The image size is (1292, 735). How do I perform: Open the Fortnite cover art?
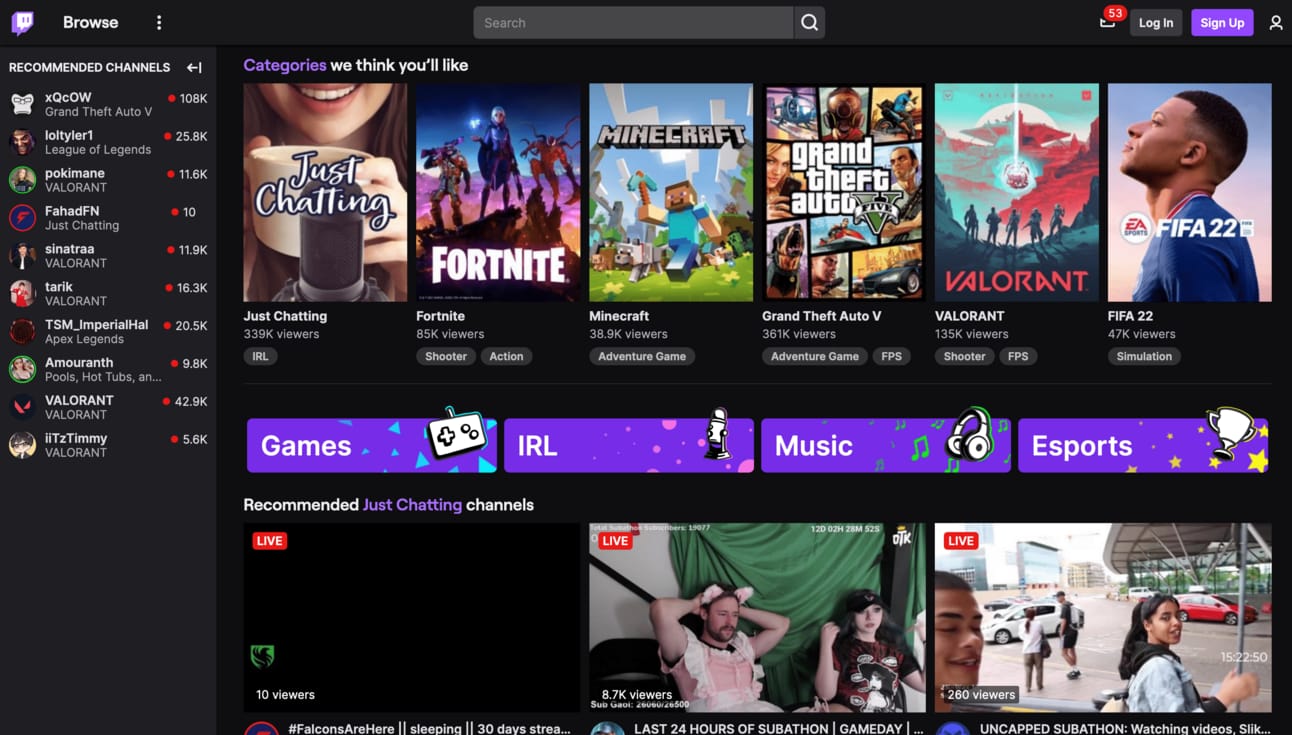tap(498, 192)
